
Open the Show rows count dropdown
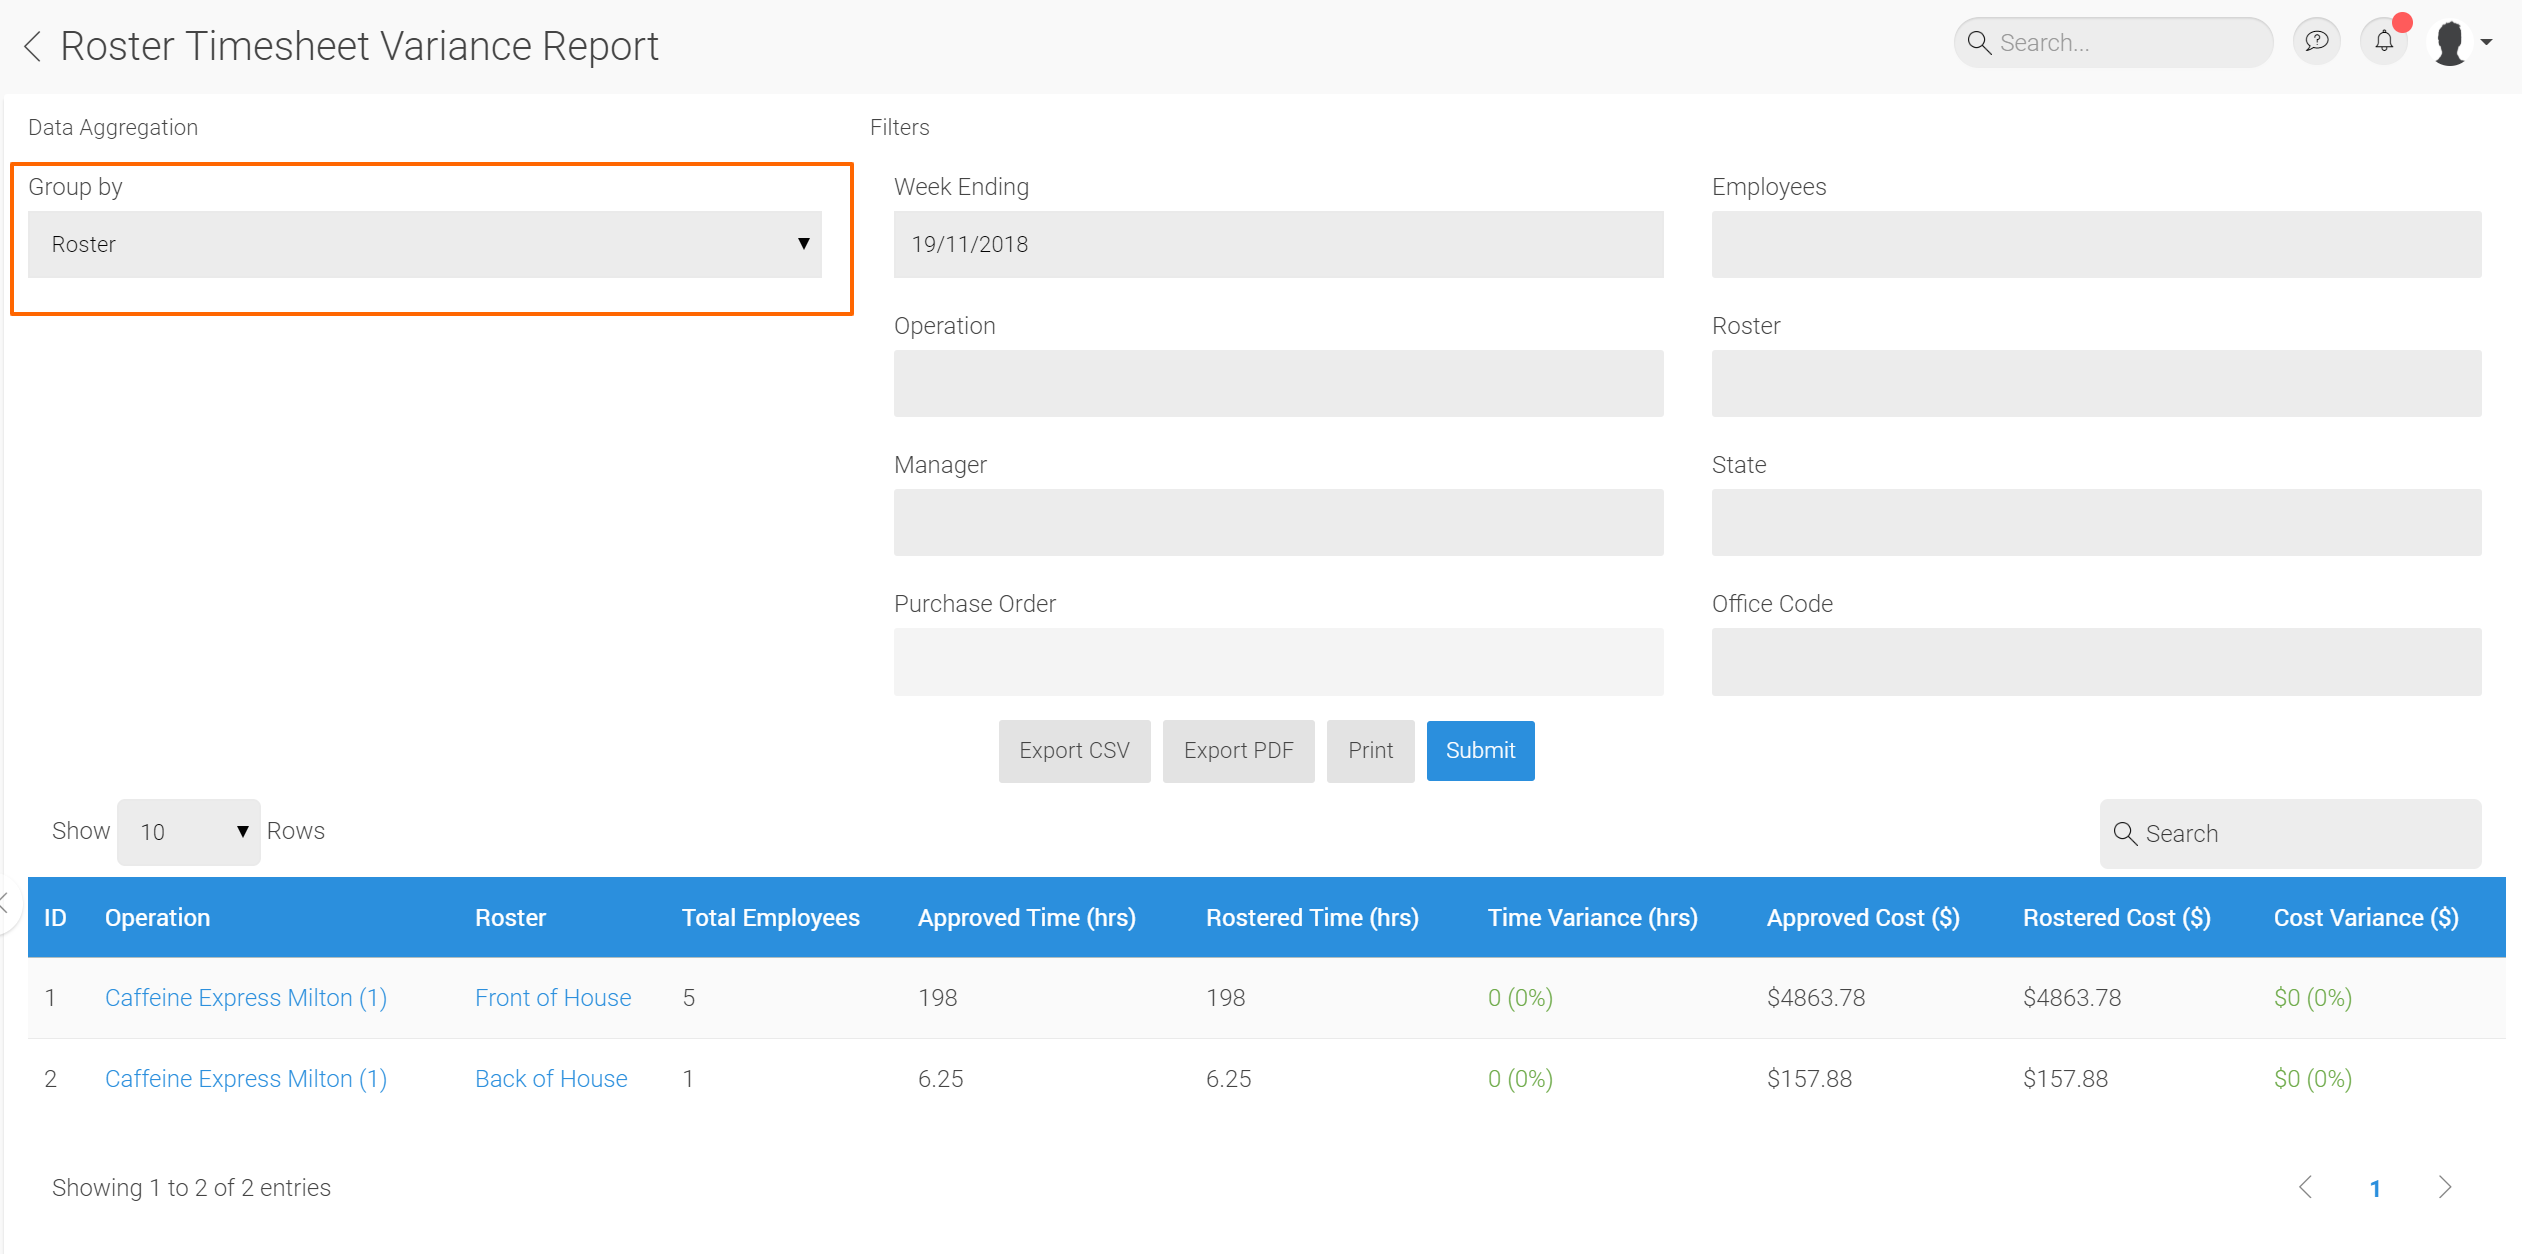(189, 831)
